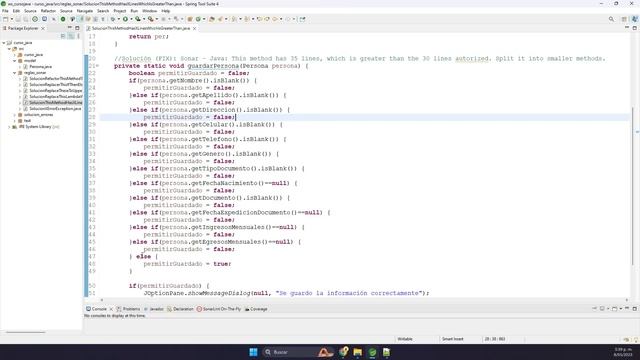
Task: Click the New Java Class icon
Action: pyautogui.click(x=198, y=19)
